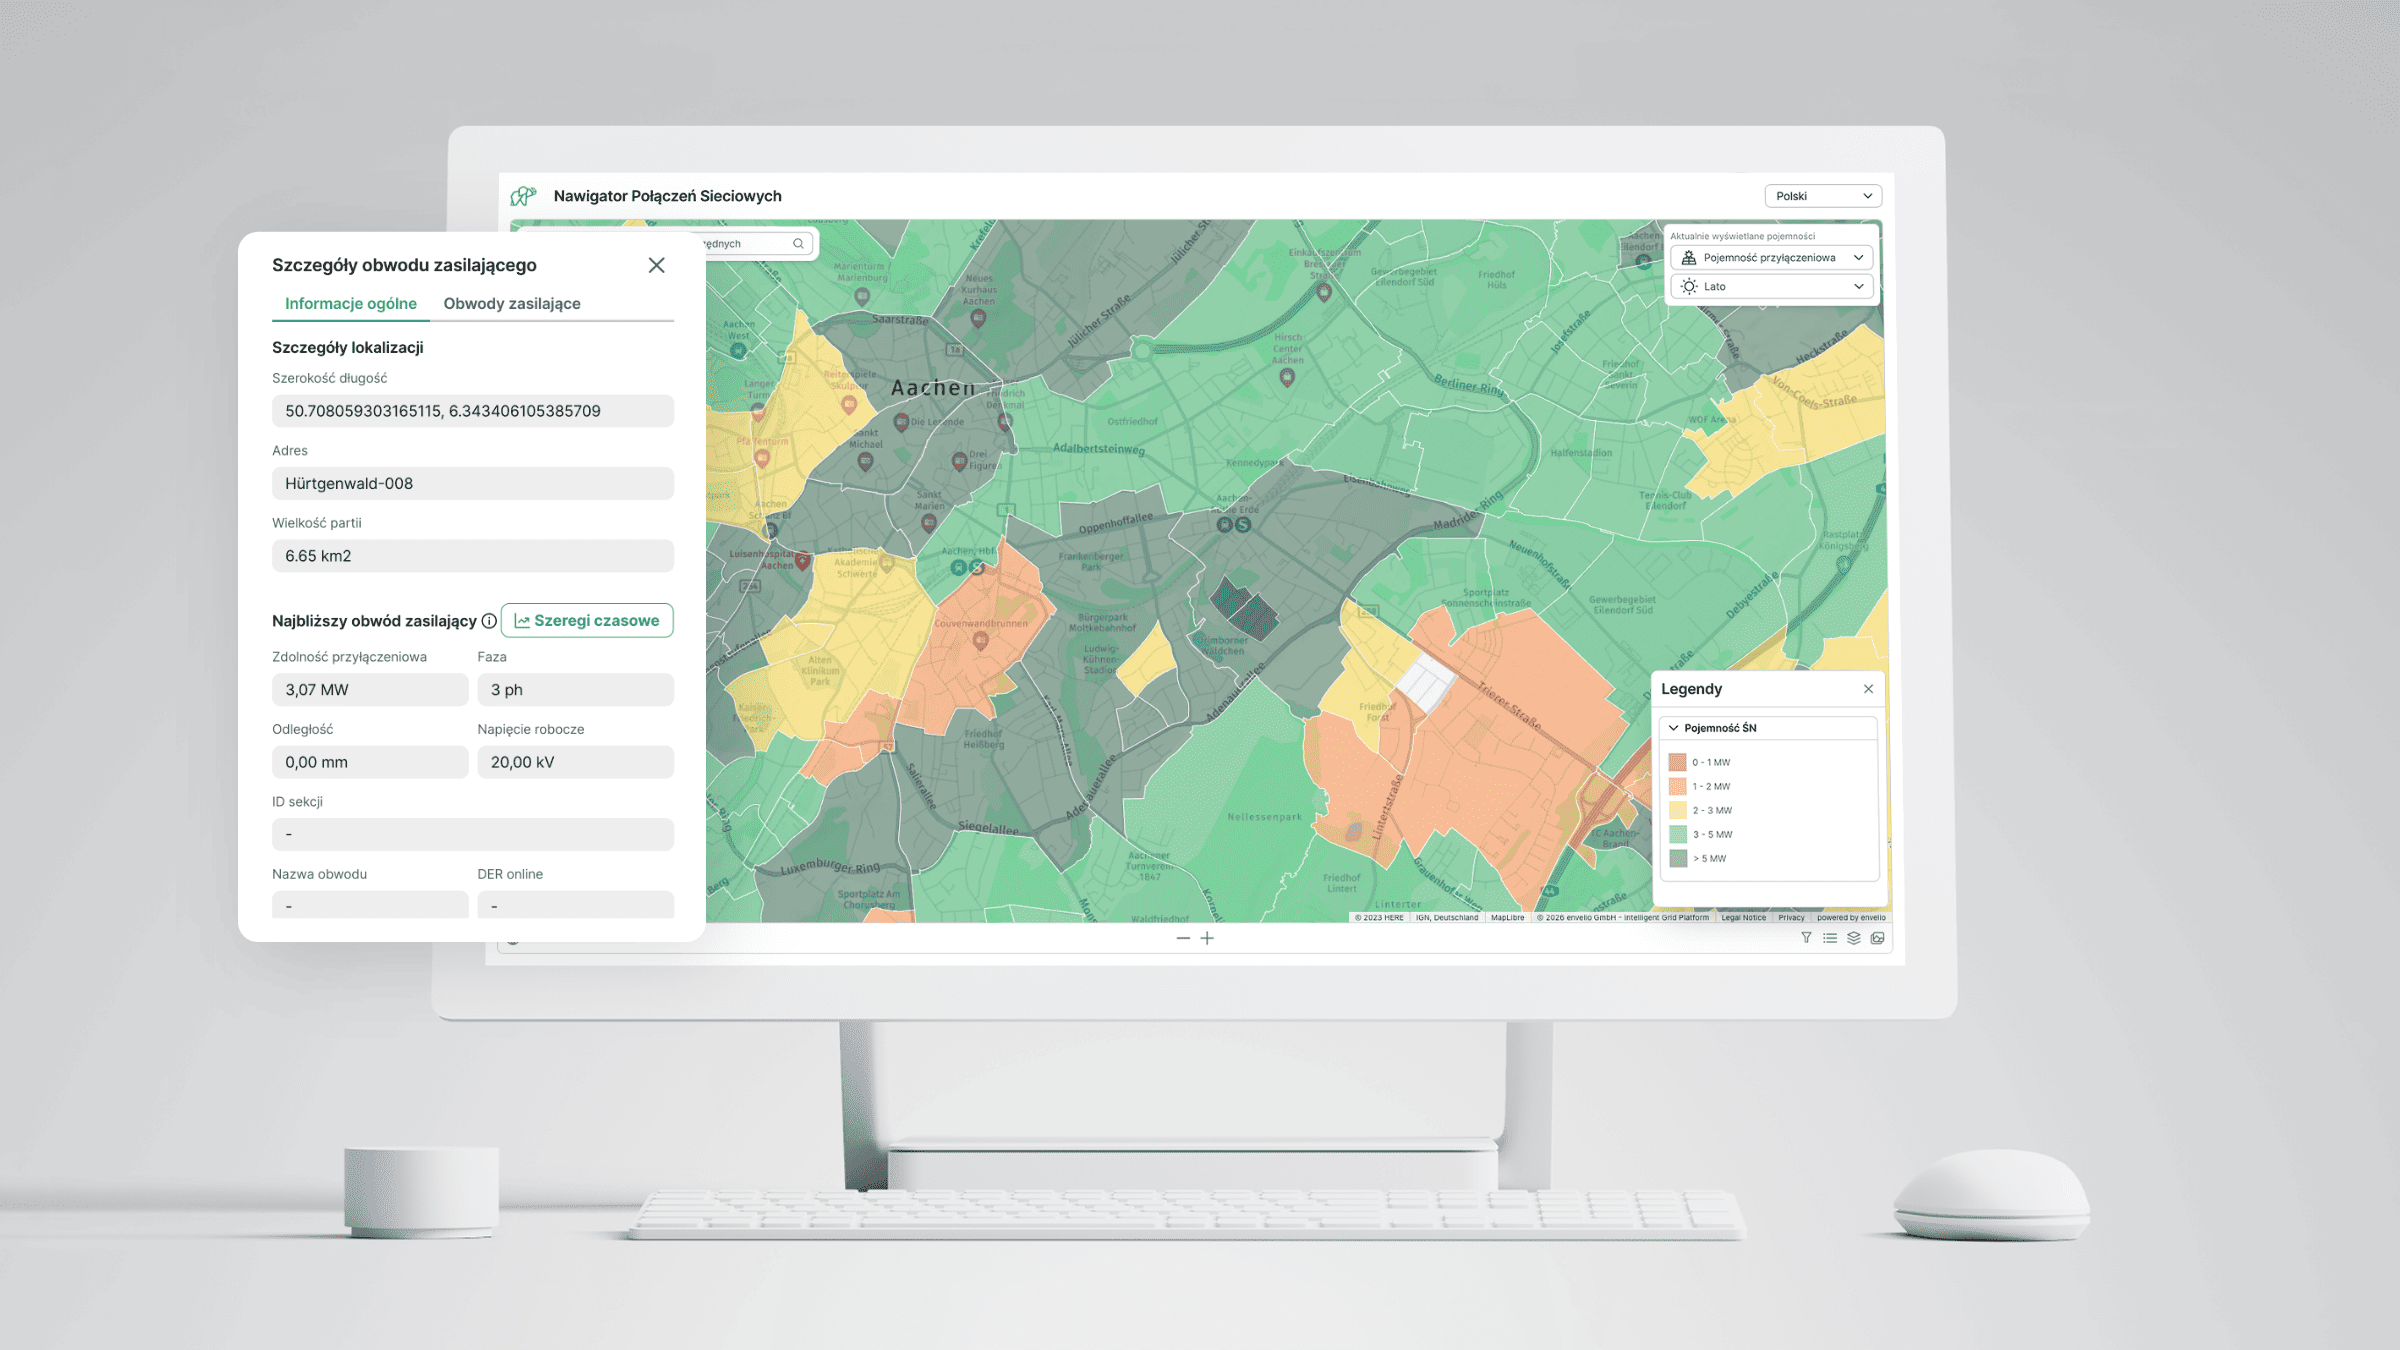This screenshot has height=1350, width=2400.
Task: Open the Pojemność przyłączeniowa dropdown
Action: tap(1771, 258)
